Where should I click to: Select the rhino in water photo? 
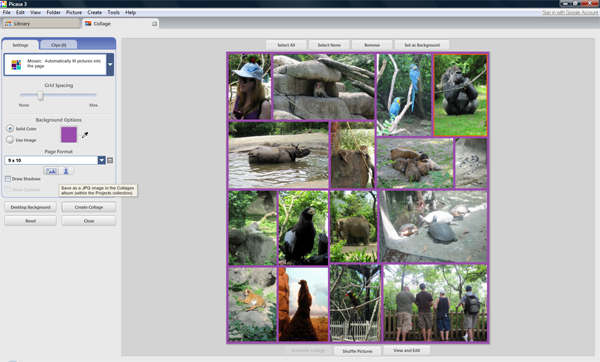pos(279,155)
